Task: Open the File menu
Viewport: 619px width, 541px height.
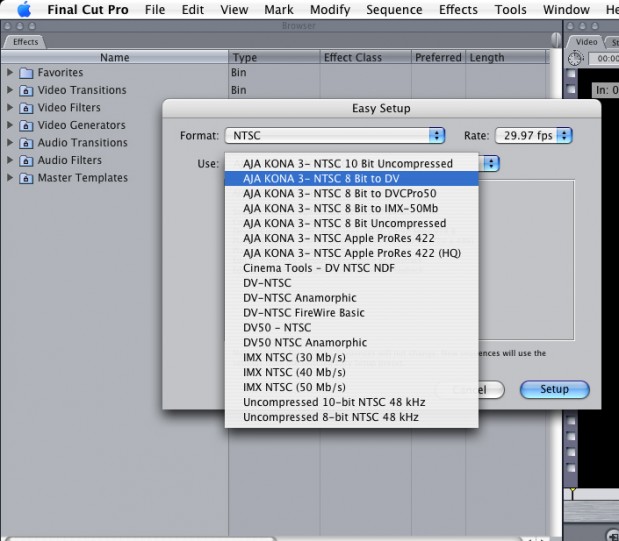Action: pyautogui.click(x=155, y=9)
